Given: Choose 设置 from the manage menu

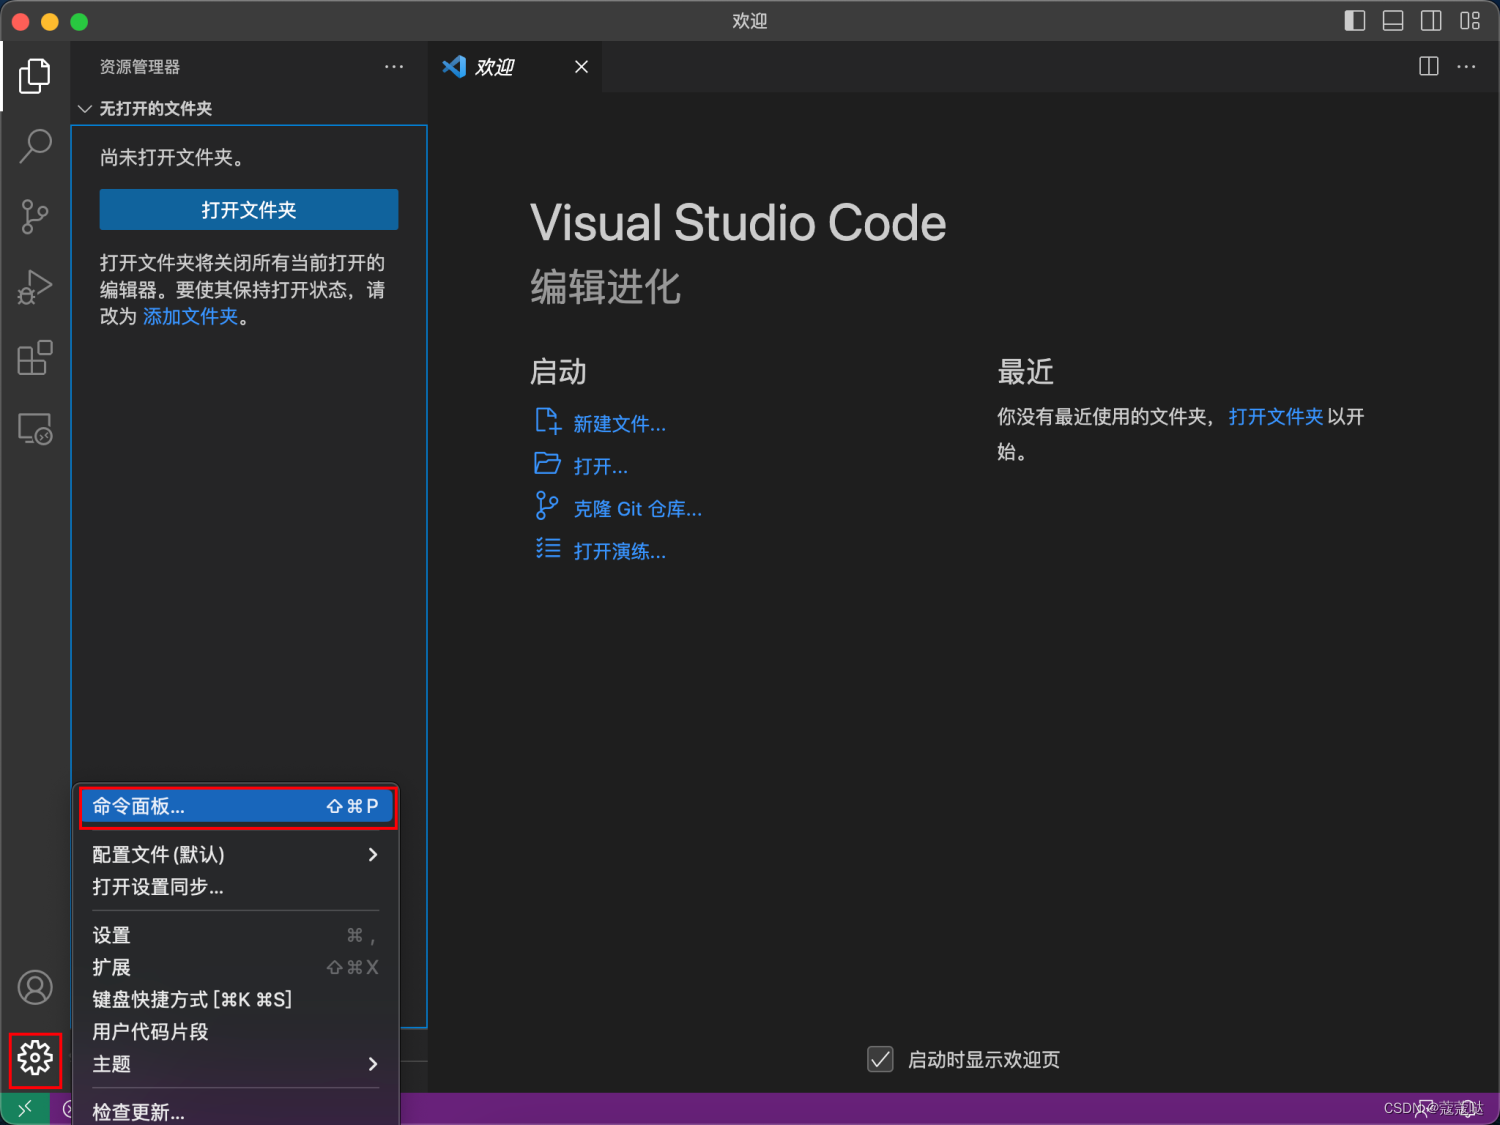Looking at the screenshot, I should click(x=236, y=935).
